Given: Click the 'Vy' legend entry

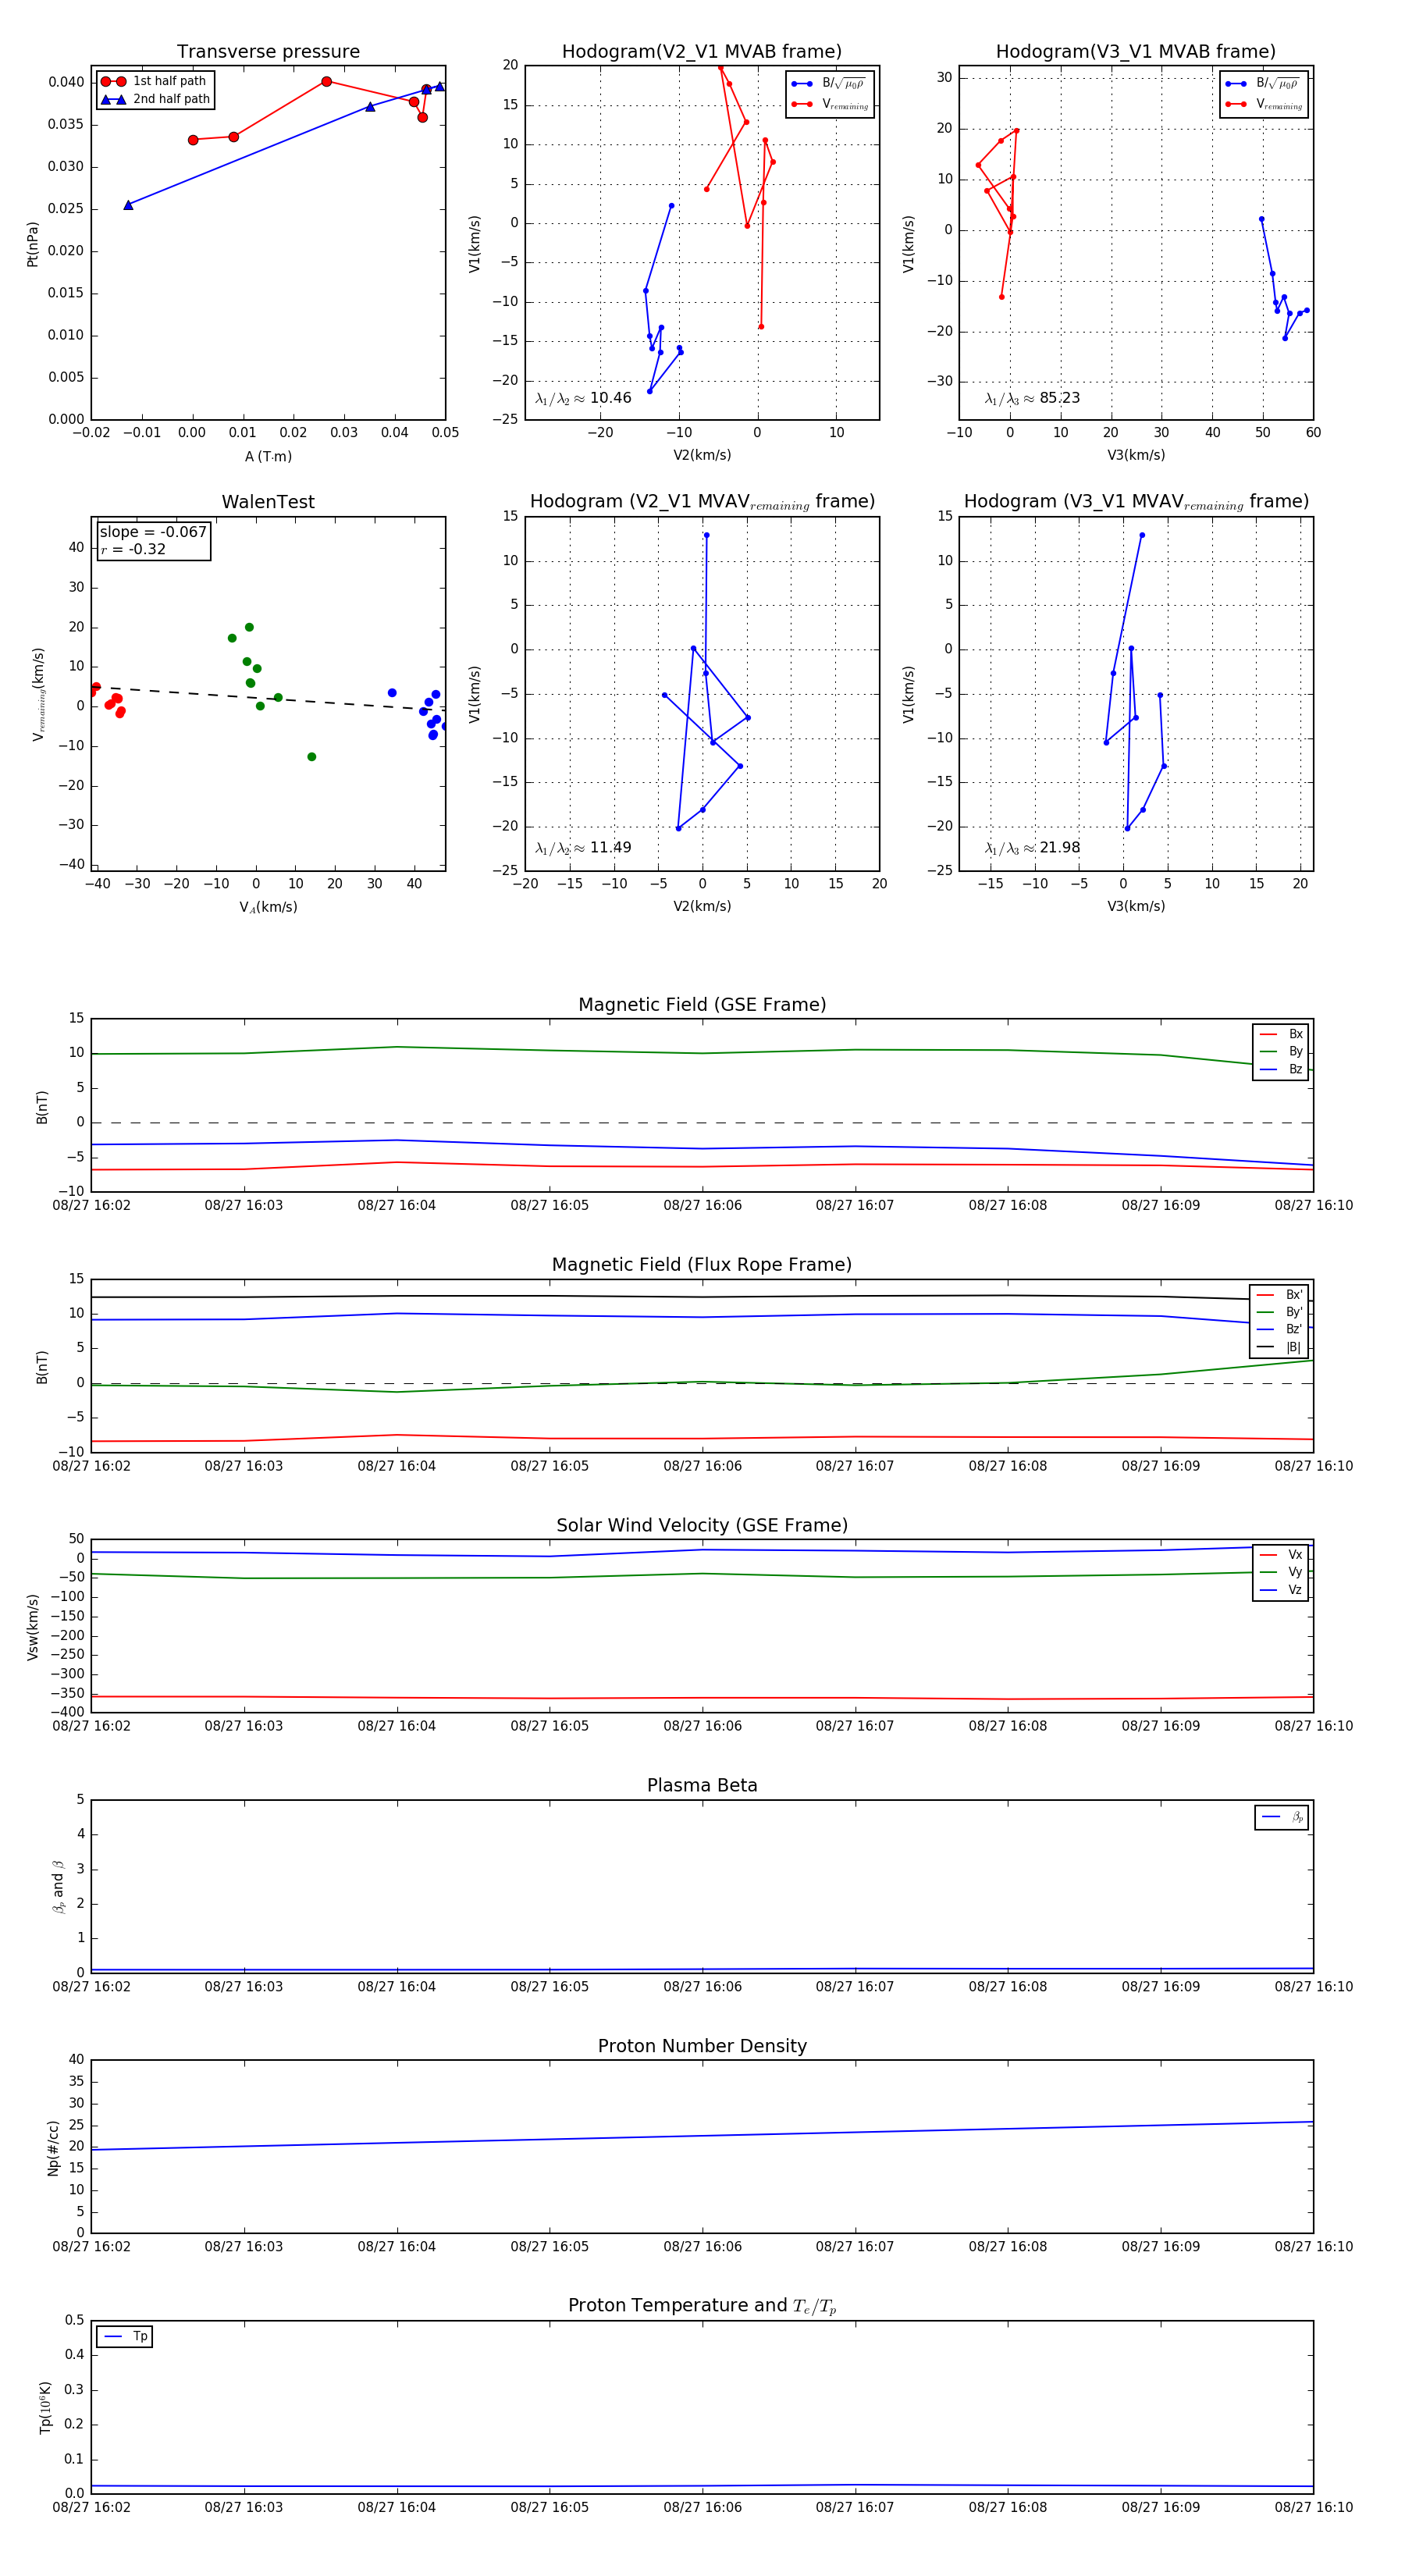Looking at the screenshot, I should (x=1281, y=1573).
